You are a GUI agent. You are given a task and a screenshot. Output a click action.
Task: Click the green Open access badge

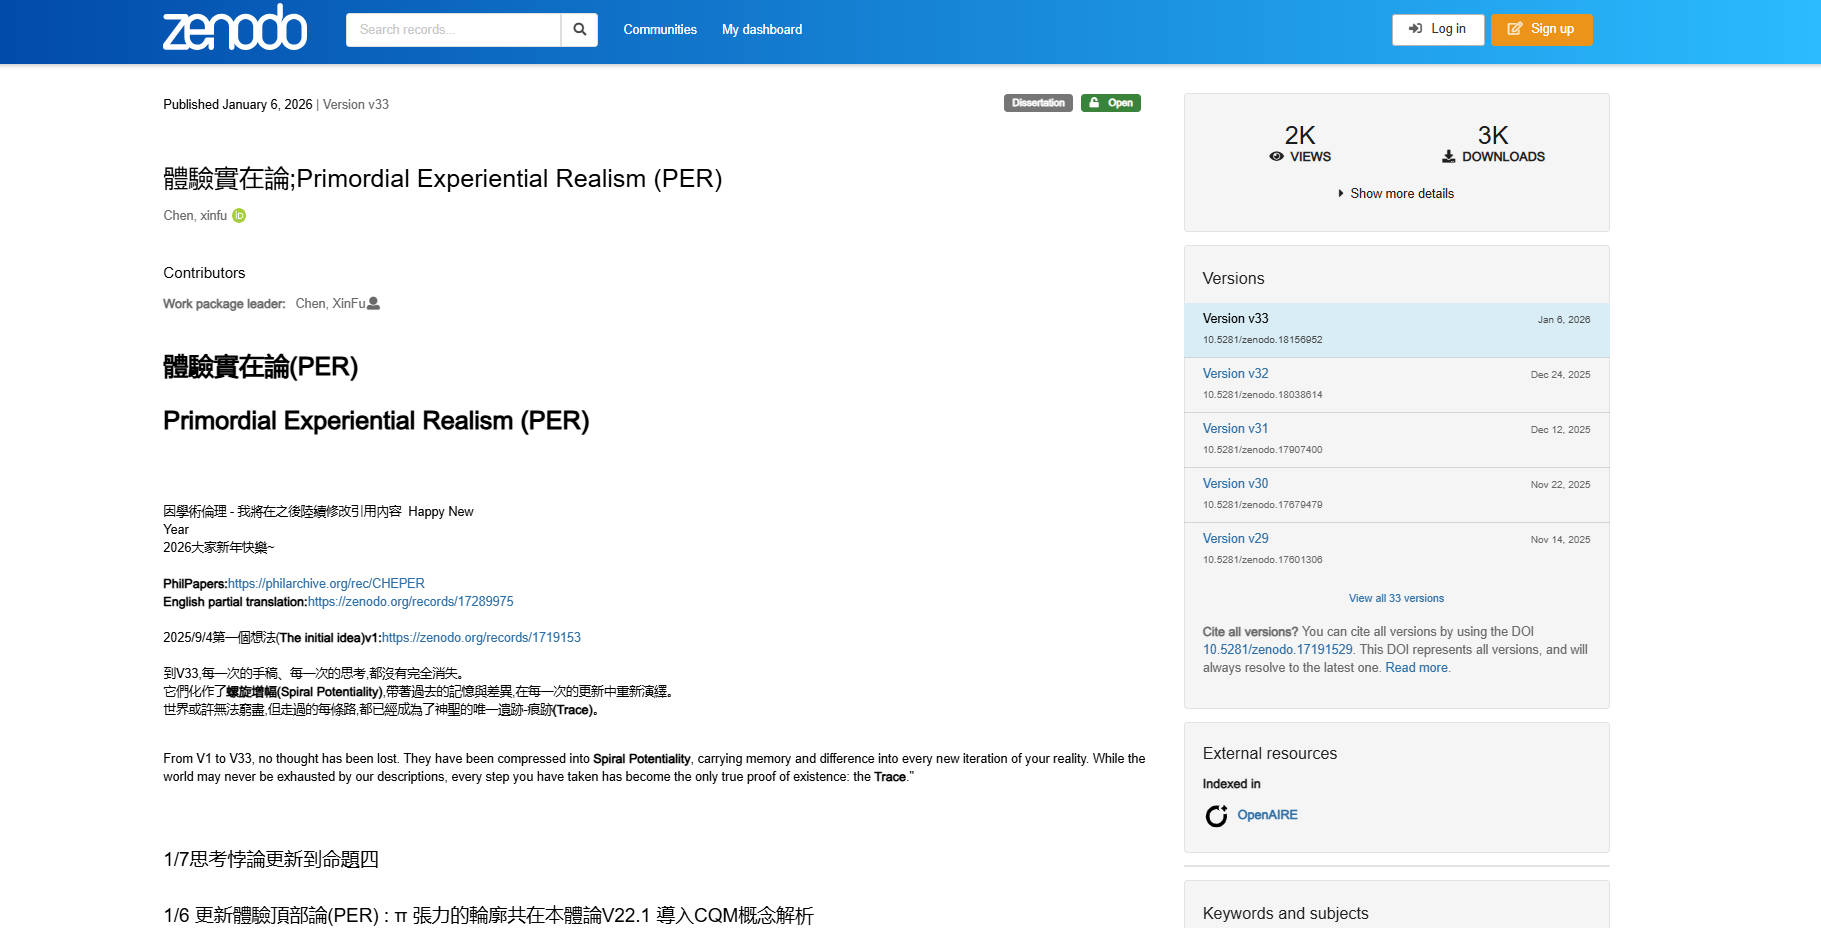(1110, 103)
